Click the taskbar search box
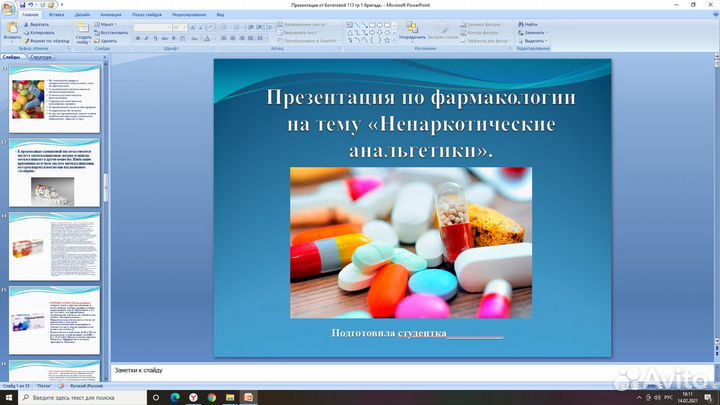720x405 pixels. (x=83, y=397)
